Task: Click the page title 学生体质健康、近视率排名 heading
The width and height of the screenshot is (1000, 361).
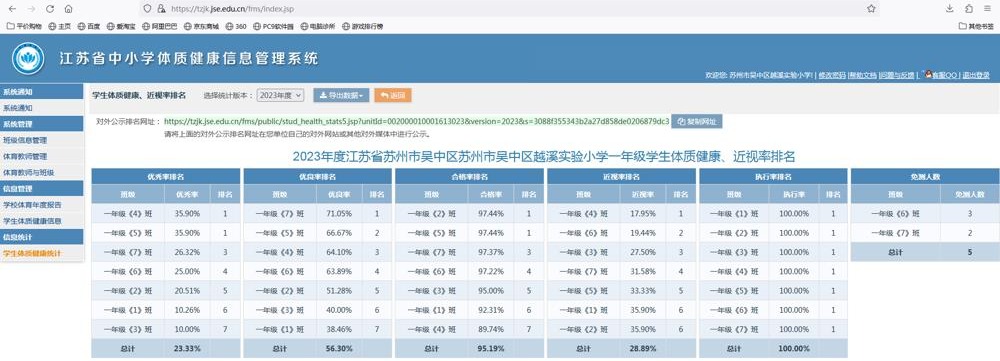Action: [x=139, y=95]
